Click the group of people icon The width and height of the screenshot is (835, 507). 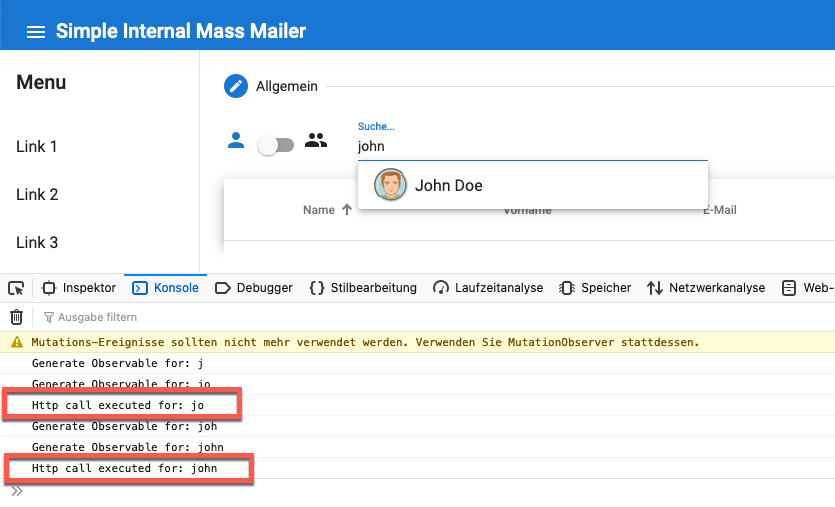[x=316, y=141]
